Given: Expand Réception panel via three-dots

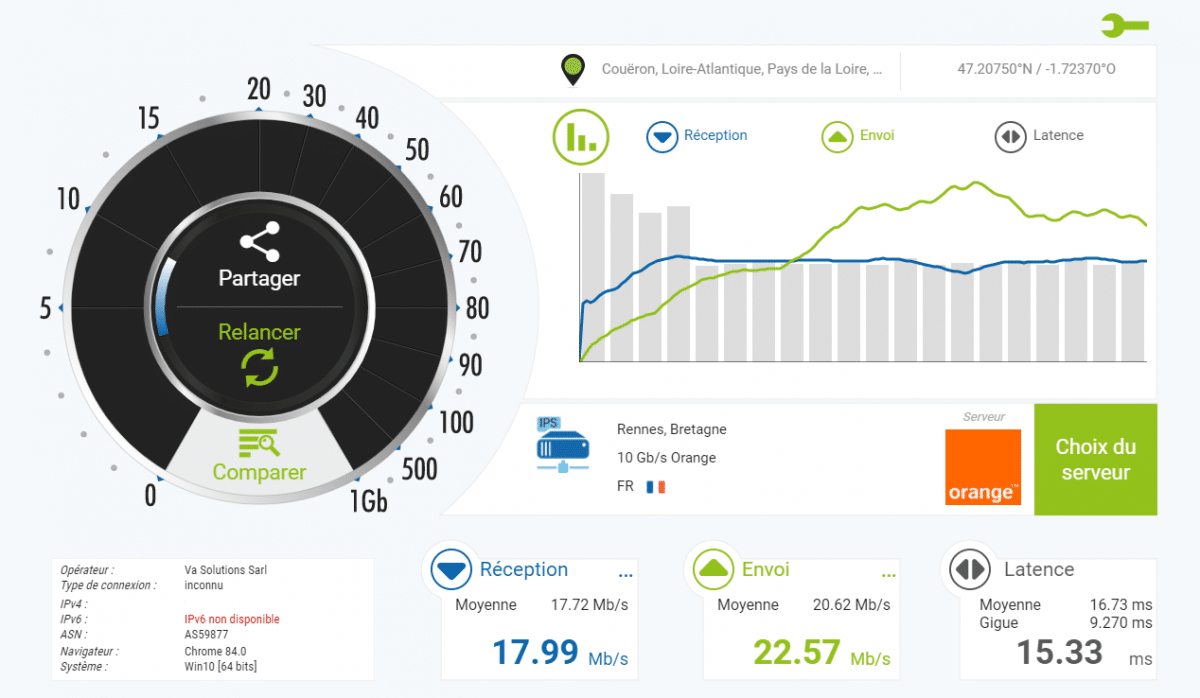Looking at the screenshot, I should (626, 575).
